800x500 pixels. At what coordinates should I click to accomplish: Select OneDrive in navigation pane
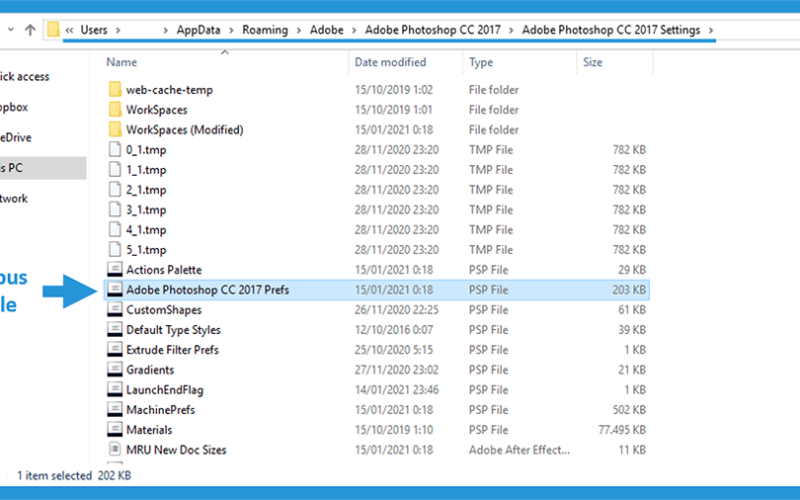(16, 138)
